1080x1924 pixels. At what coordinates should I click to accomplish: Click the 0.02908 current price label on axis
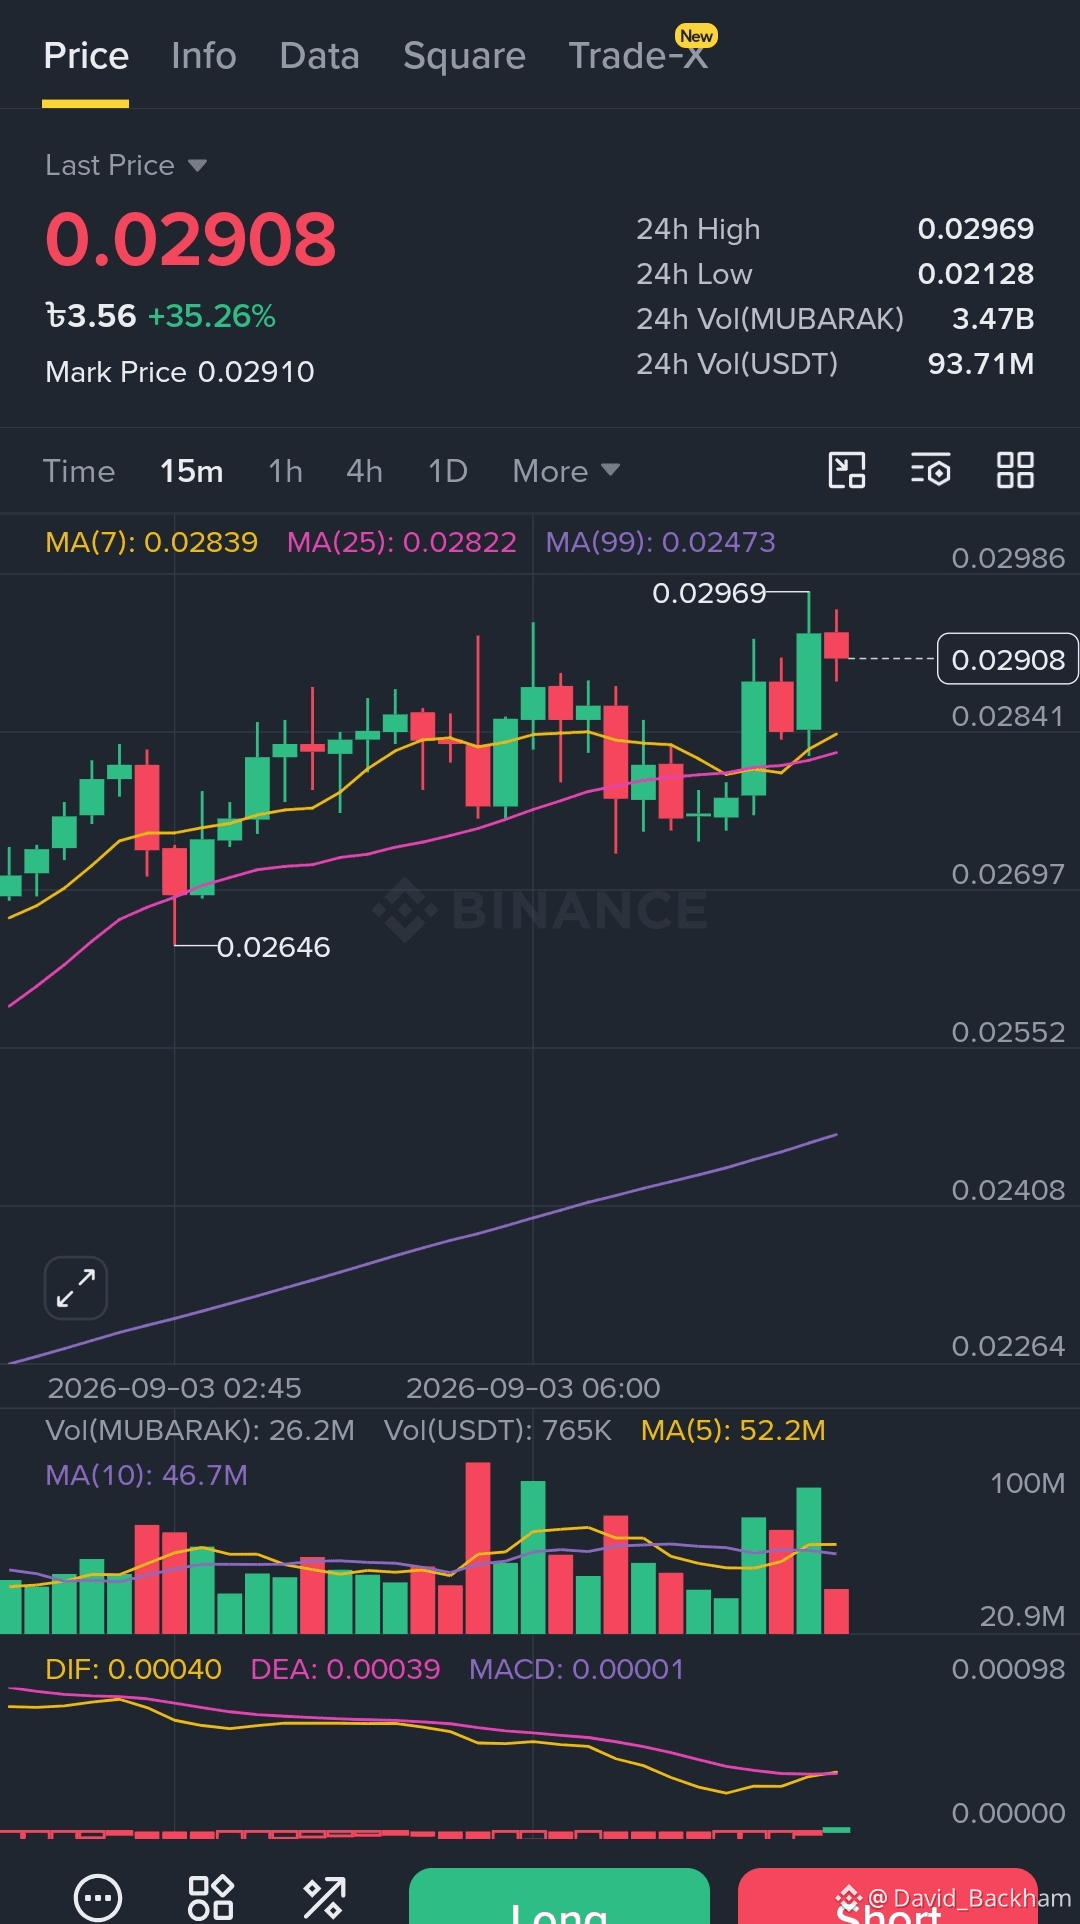[1007, 659]
